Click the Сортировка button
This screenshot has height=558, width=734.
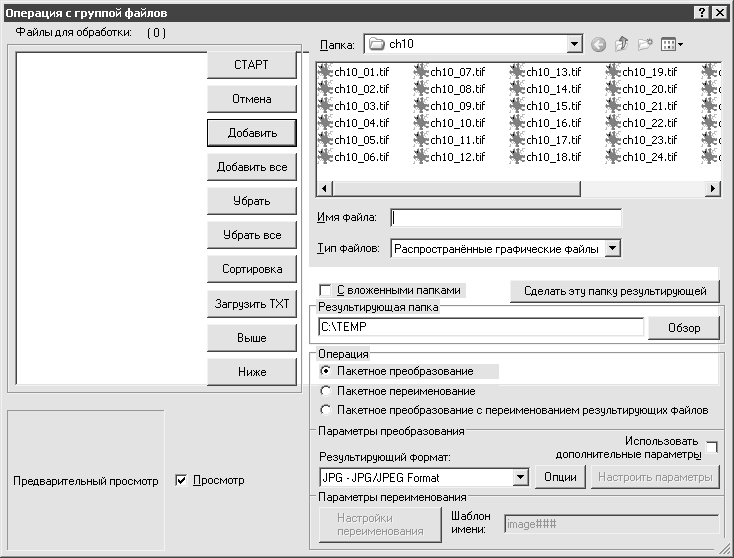pyautogui.click(x=251, y=269)
